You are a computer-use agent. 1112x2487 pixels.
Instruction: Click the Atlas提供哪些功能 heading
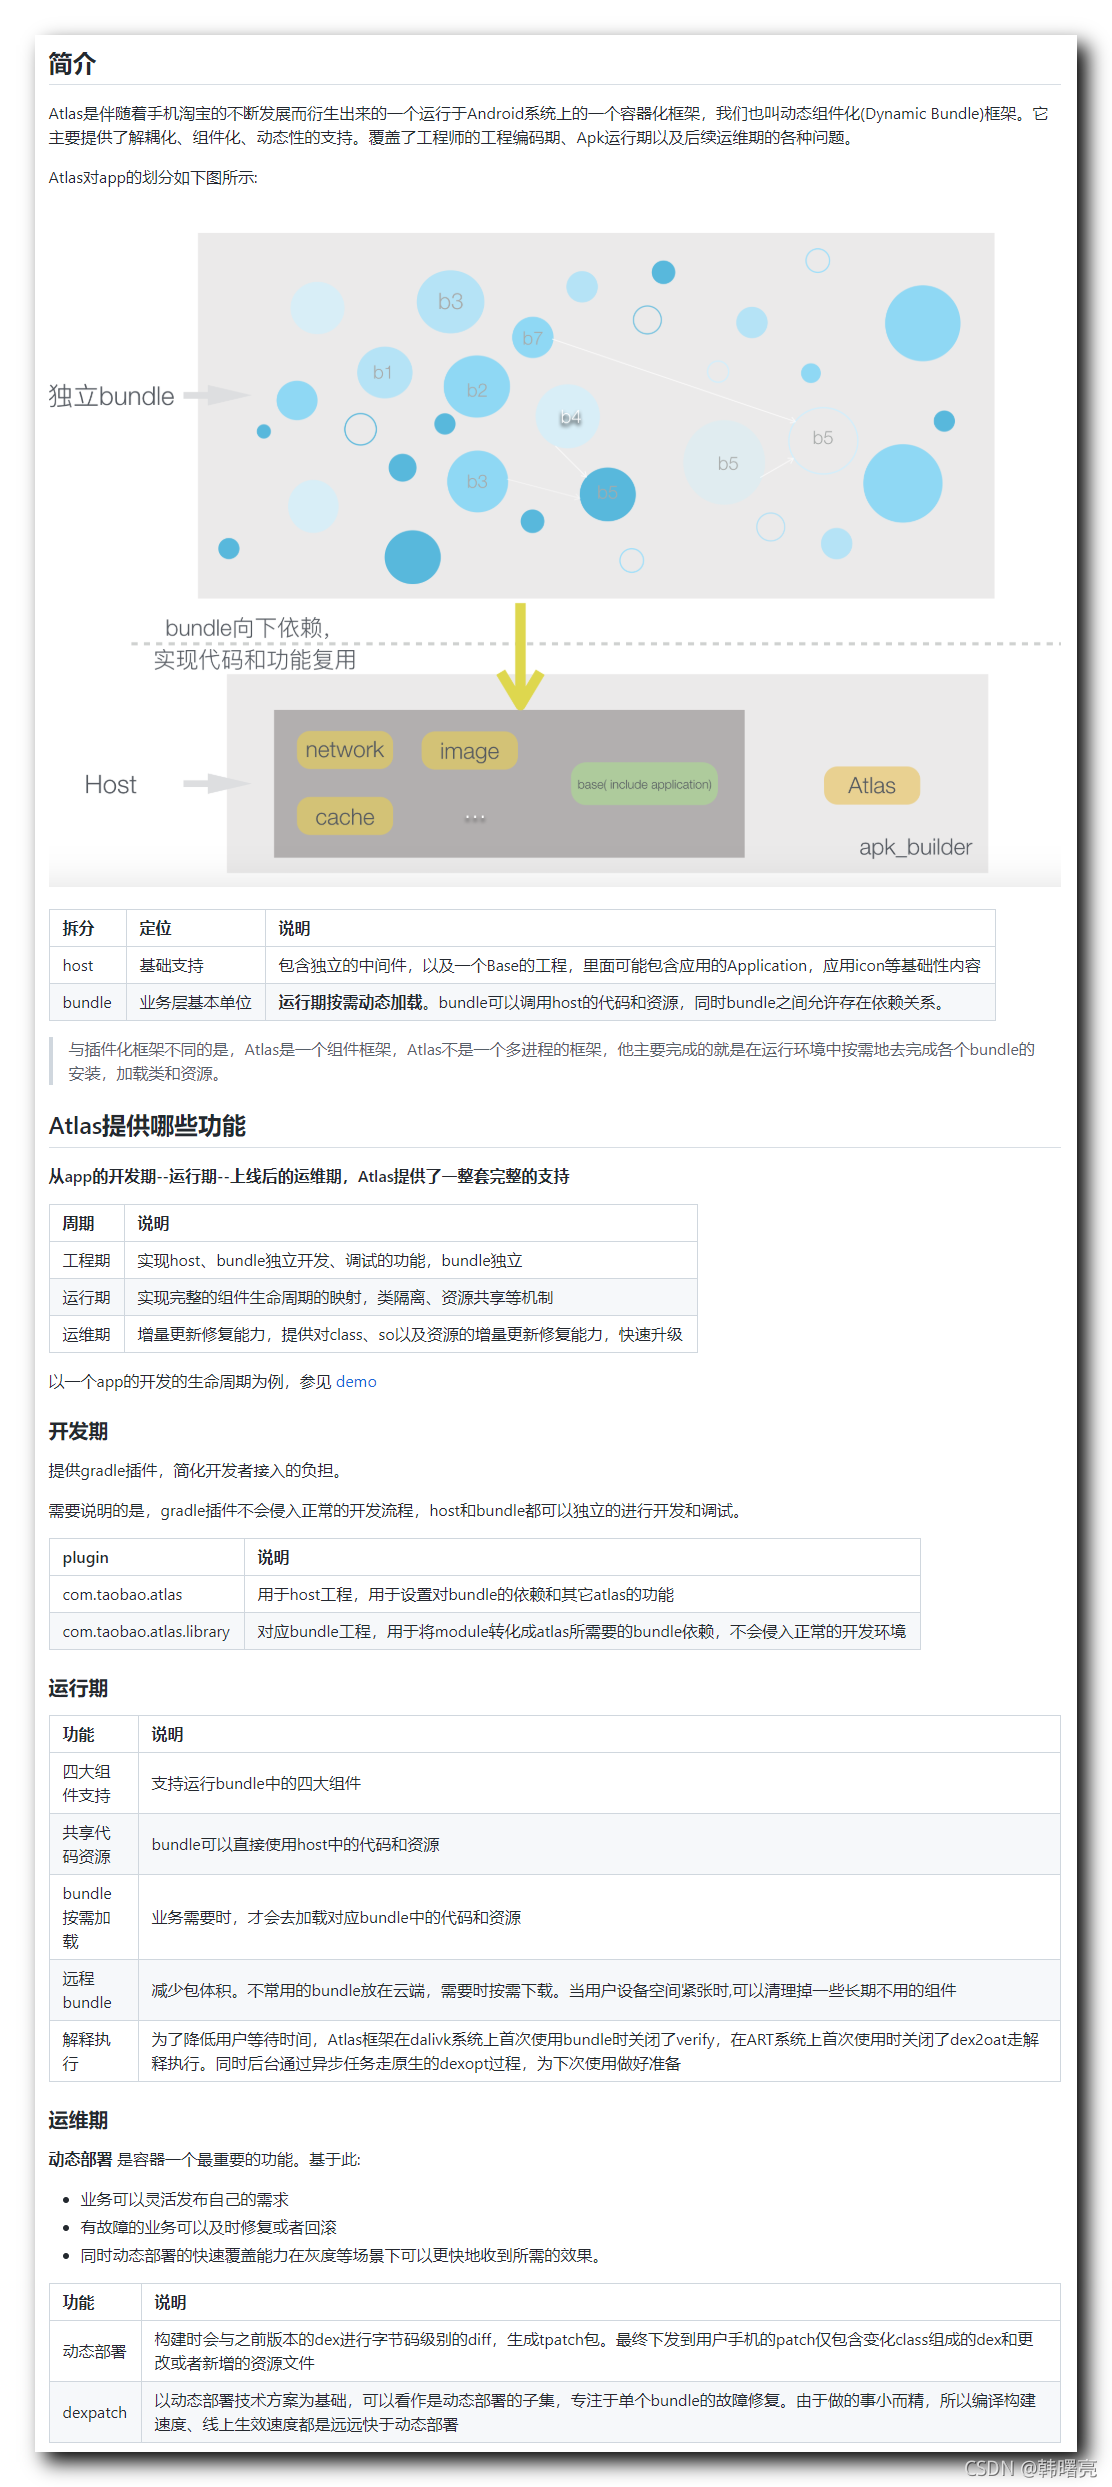tap(147, 1126)
